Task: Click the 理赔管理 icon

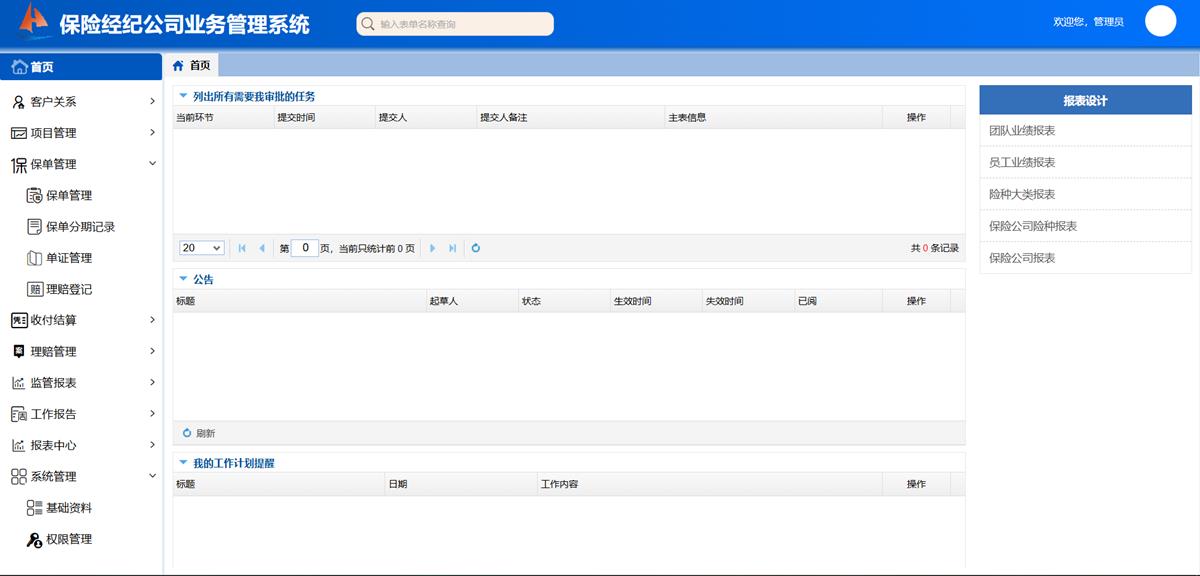Action: [x=19, y=352]
